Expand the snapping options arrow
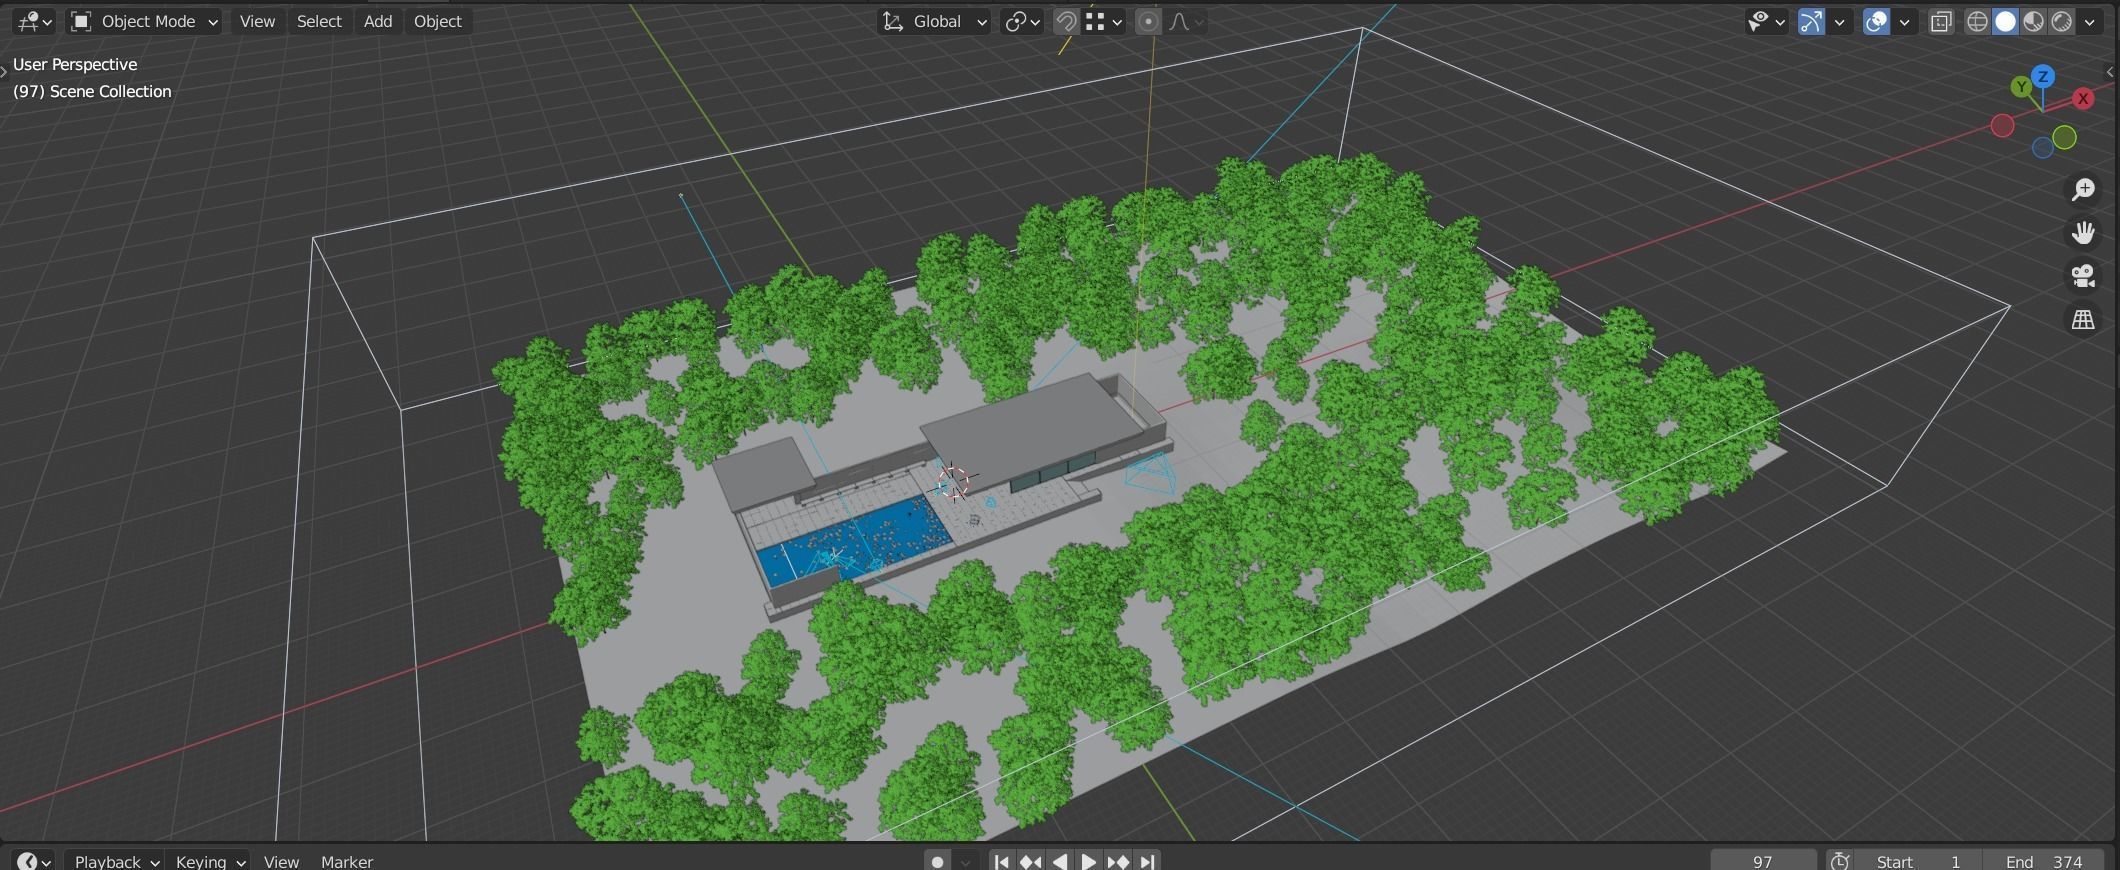This screenshot has width=2120, height=870. pyautogui.click(x=1118, y=21)
